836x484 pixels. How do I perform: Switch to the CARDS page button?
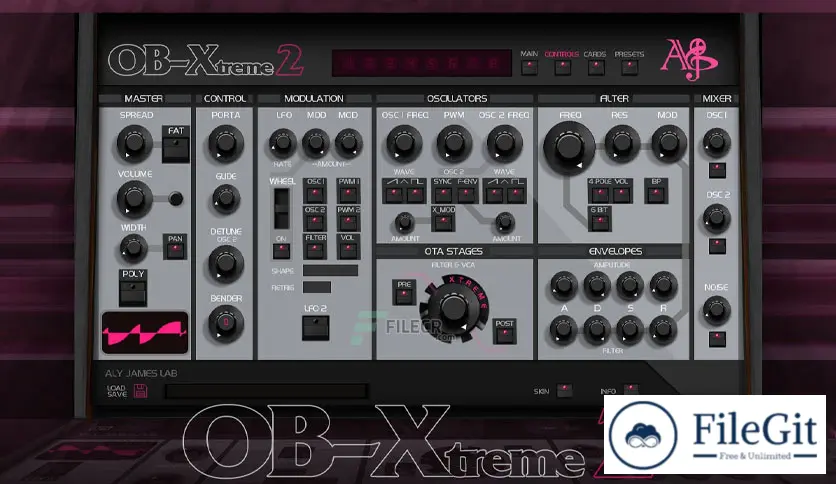pos(596,68)
